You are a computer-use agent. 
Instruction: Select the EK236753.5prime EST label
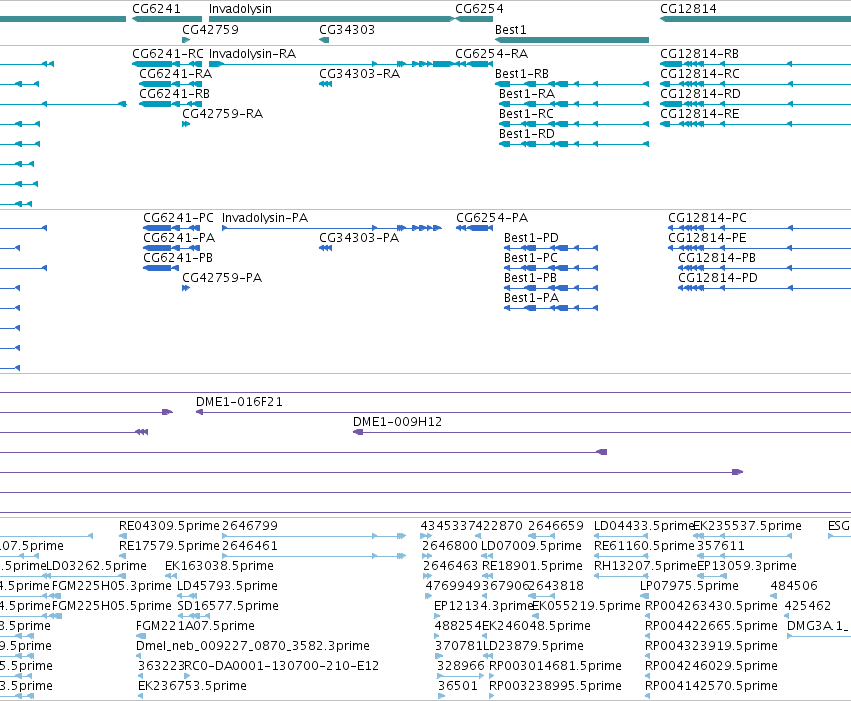192,686
